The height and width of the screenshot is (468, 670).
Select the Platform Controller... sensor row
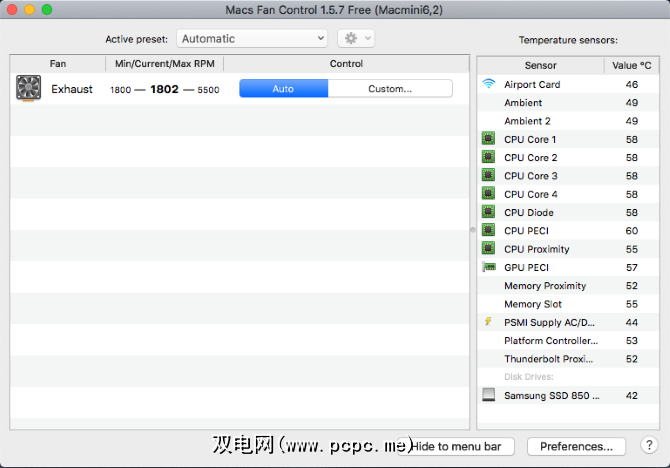[568, 341]
